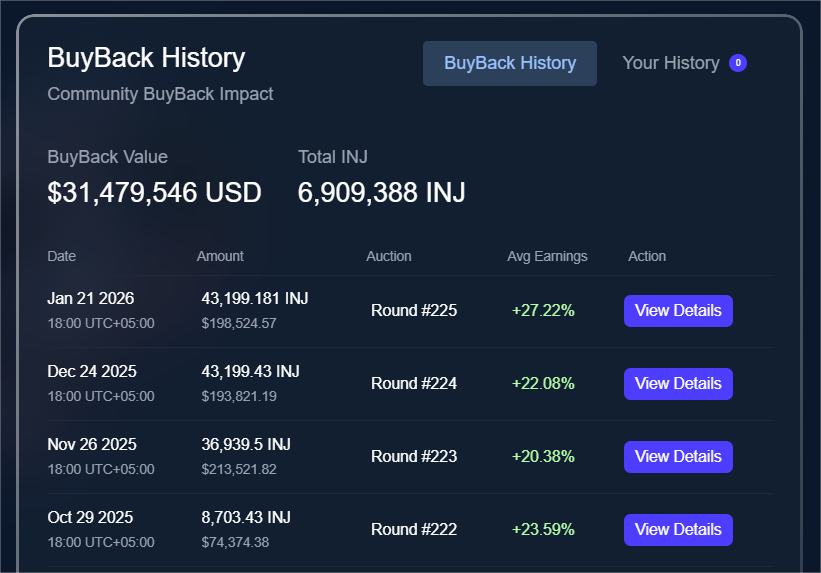Click the 6,909,388 INJ total
This screenshot has height=573, width=821.
(x=381, y=192)
